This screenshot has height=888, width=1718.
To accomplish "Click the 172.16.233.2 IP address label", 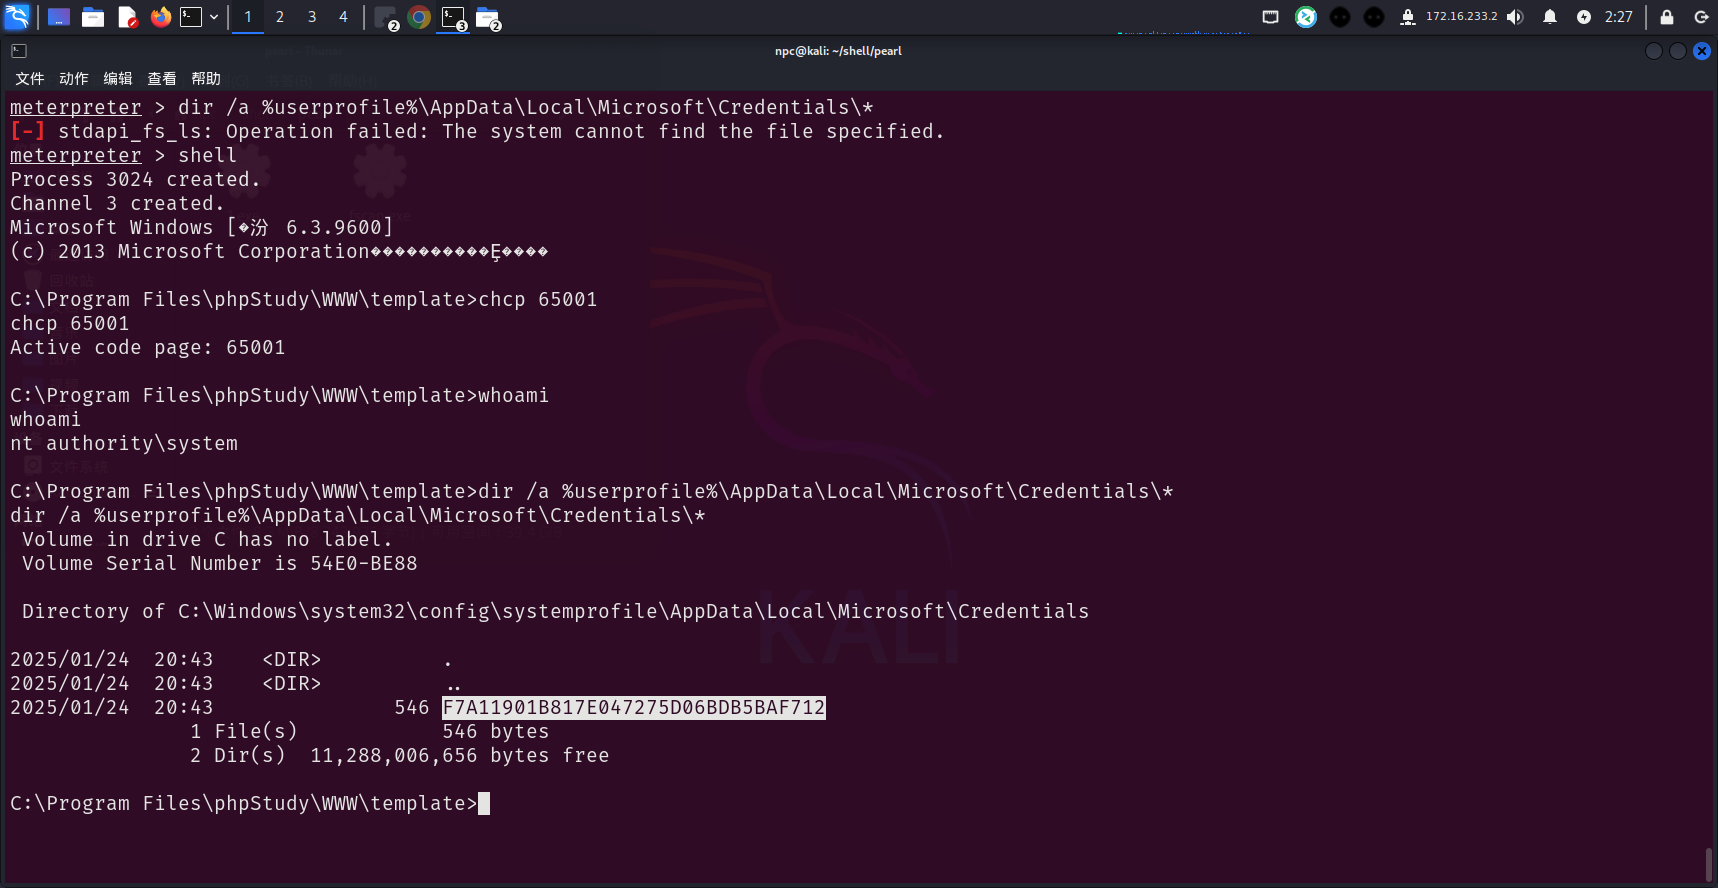I will tap(1461, 17).
